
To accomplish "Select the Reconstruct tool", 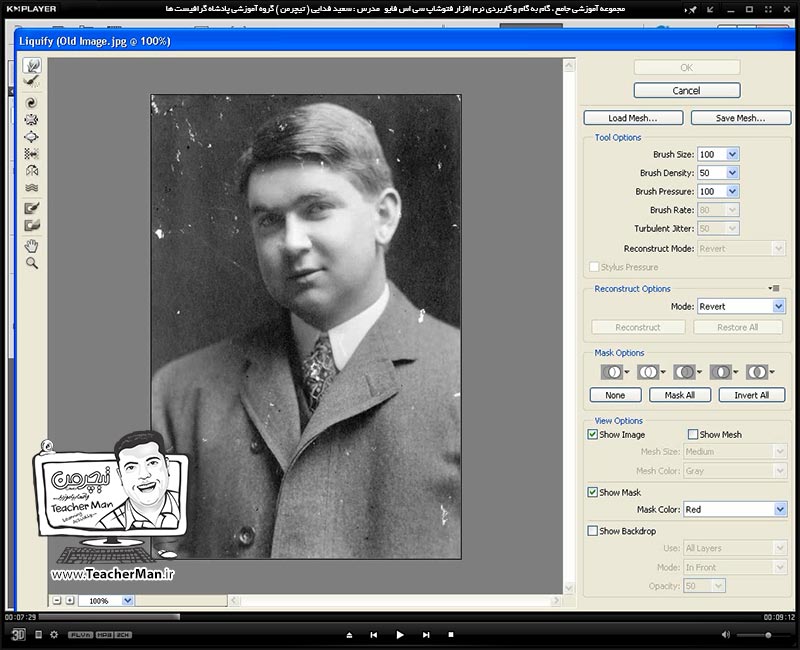I will (x=32, y=82).
